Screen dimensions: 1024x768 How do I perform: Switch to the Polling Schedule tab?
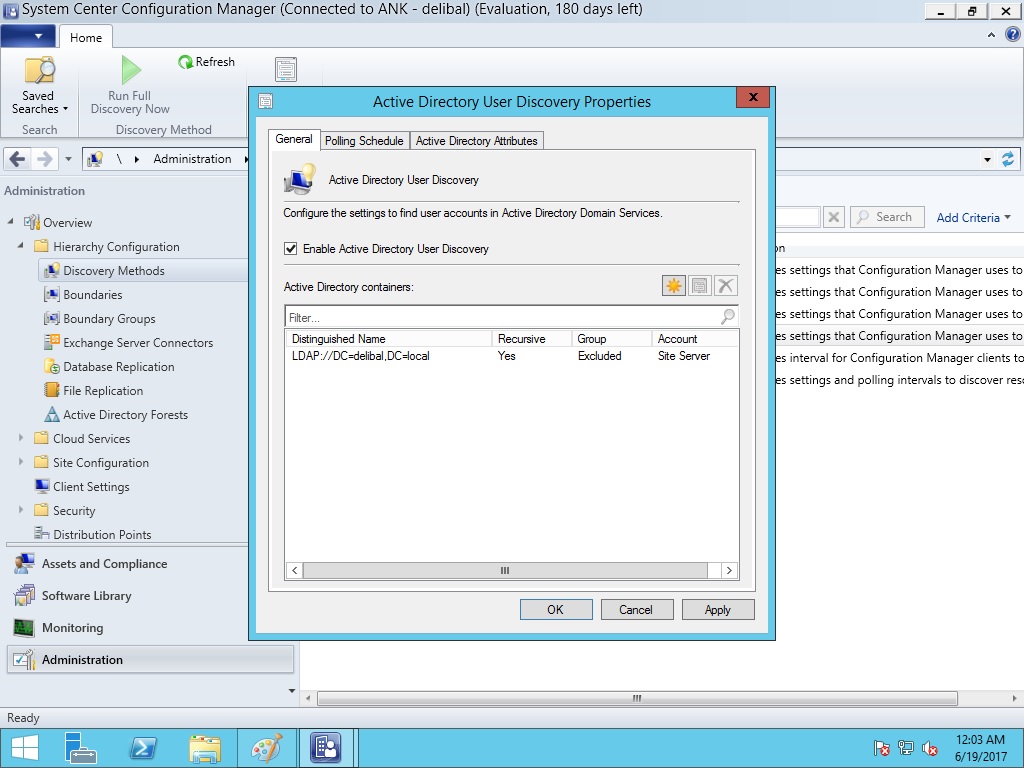[364, 141]
